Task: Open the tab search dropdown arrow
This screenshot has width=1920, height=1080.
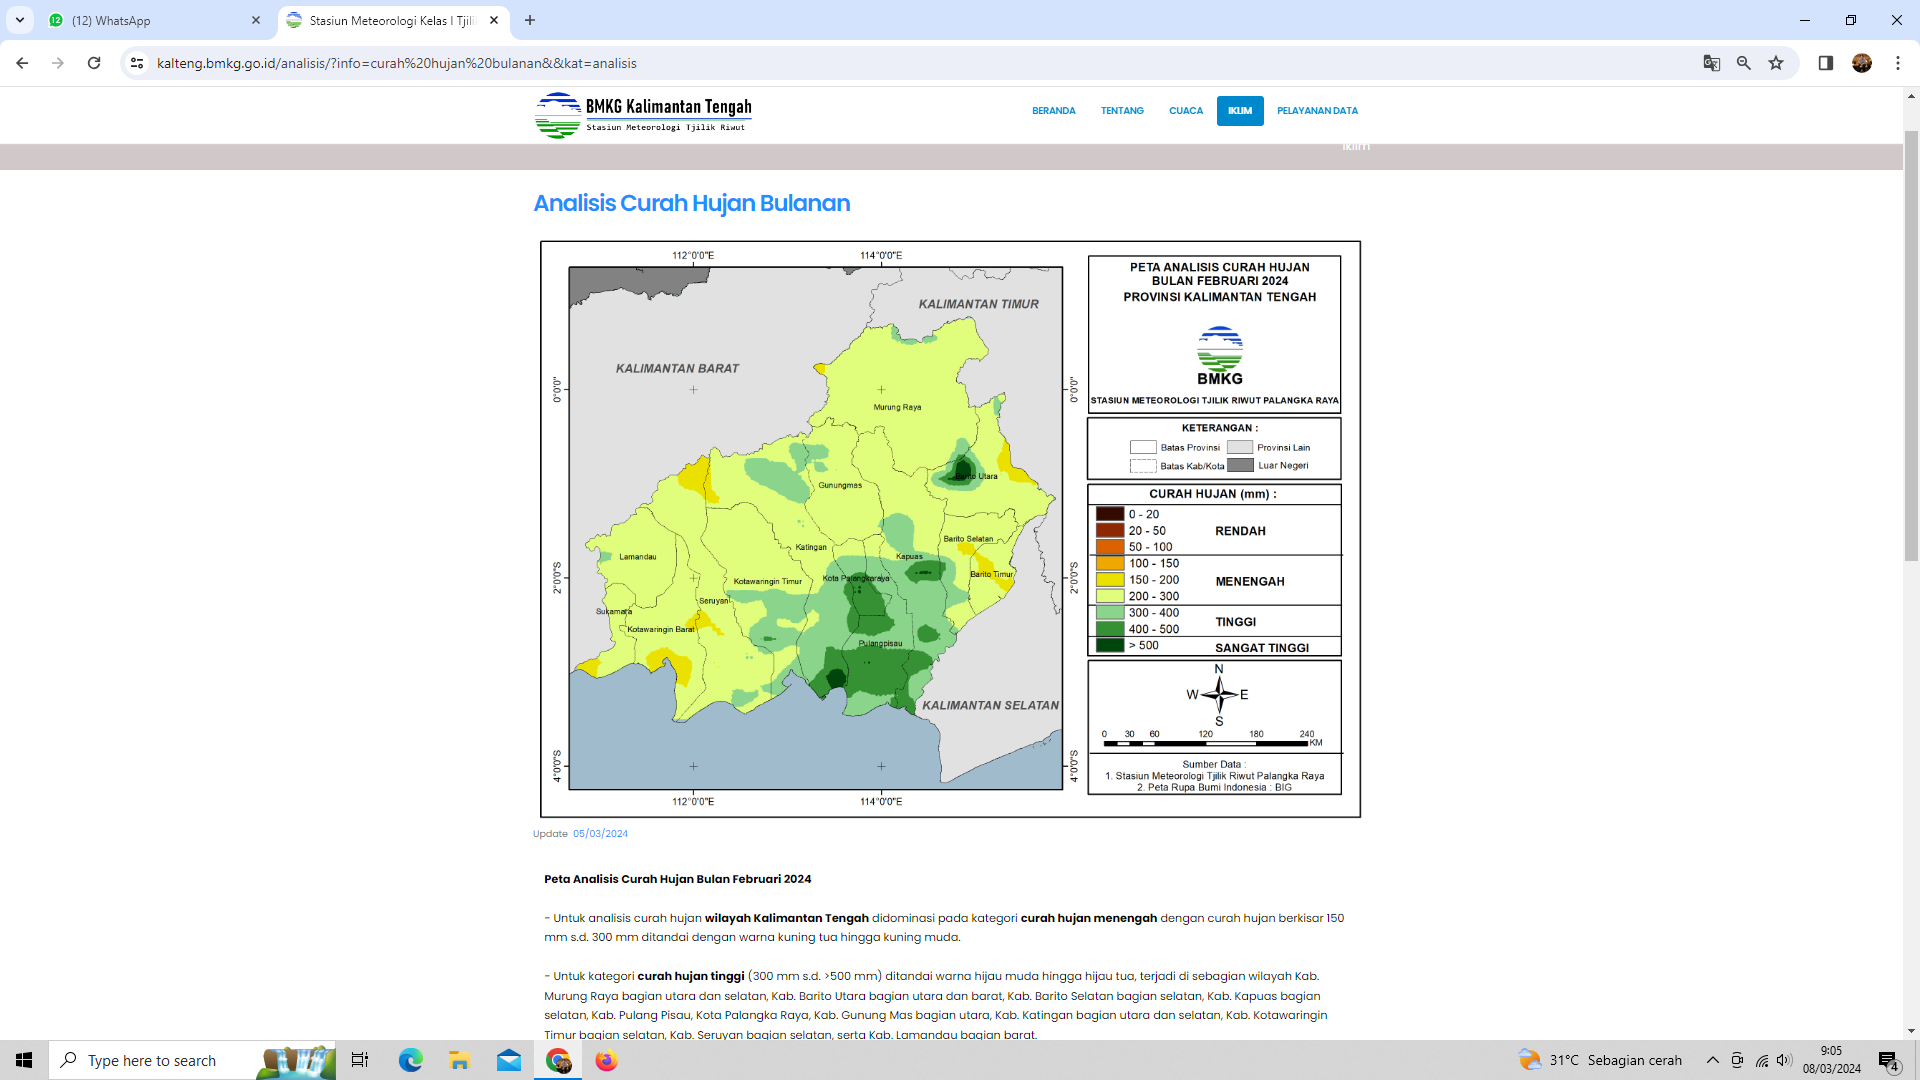Action: tap(20, 20)
